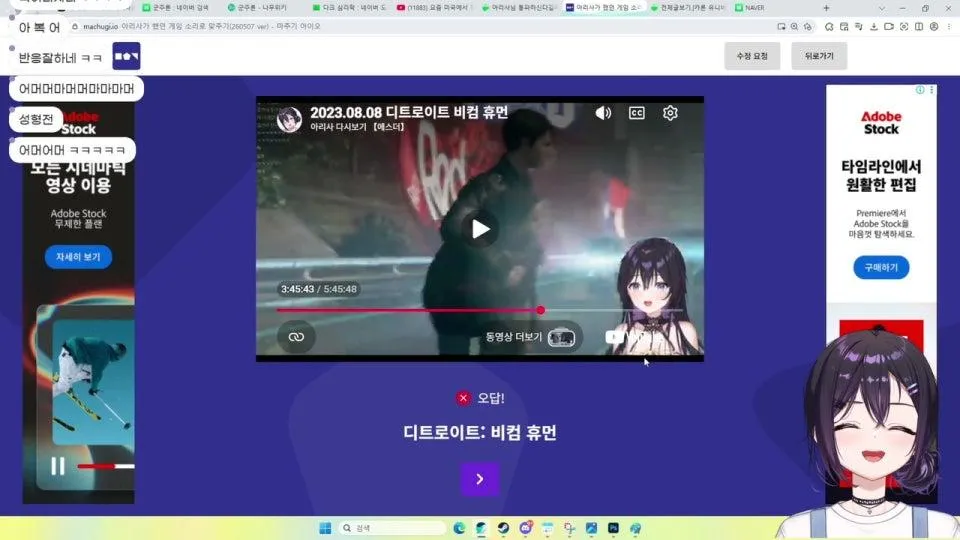Open Photoshop from the taskbar
960x540 pixels.
[x=613, y=528]
